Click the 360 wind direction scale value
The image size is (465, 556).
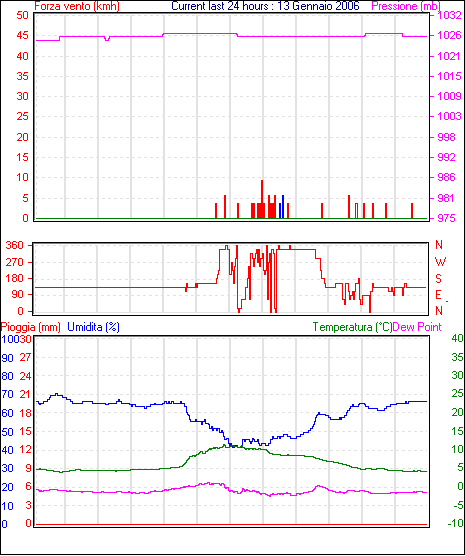[15, 245]
